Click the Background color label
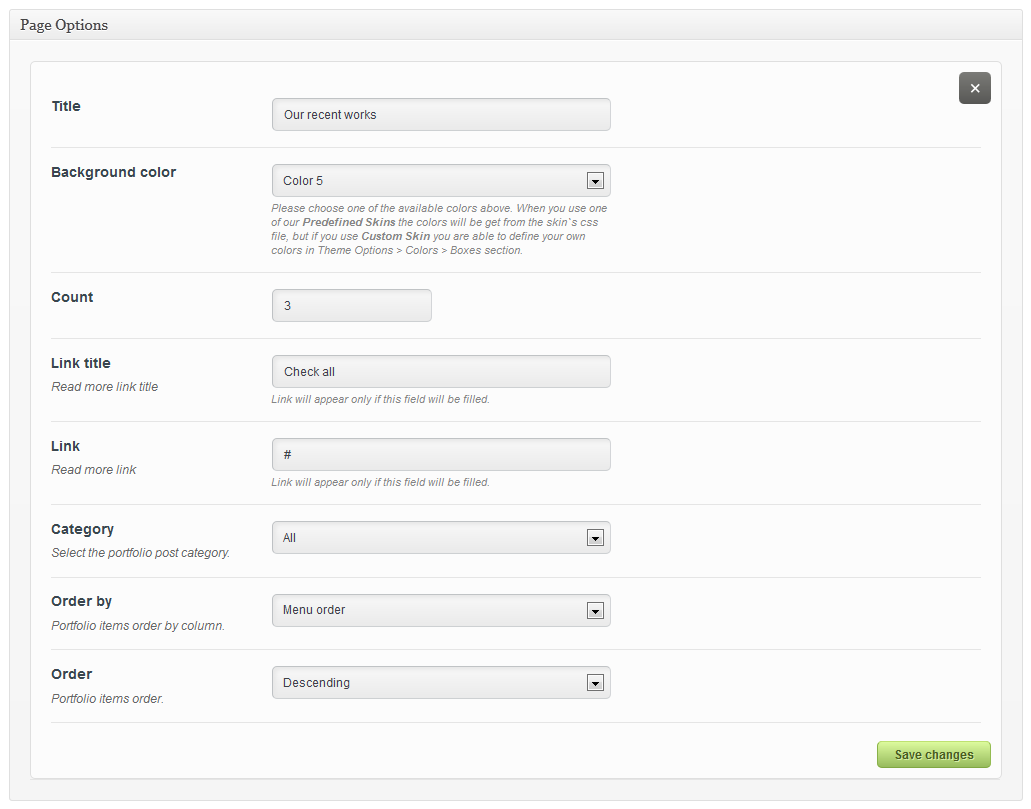This screenshot has width=1031, height=809. tap(113, 172)
